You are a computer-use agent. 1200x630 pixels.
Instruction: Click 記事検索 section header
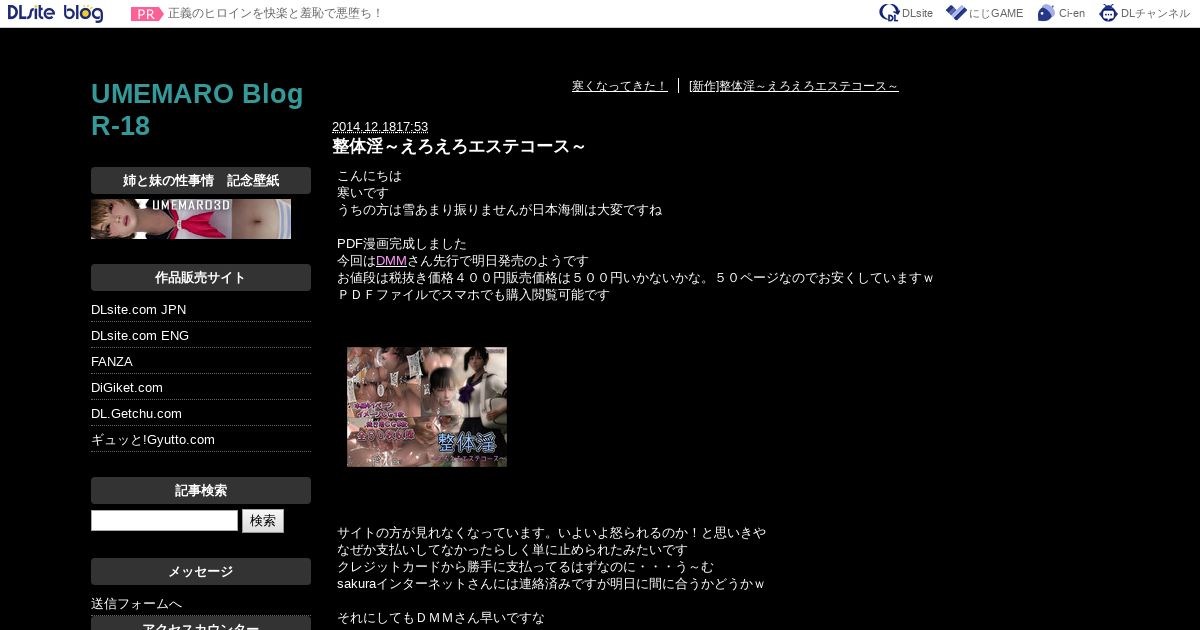pos(201,491)
